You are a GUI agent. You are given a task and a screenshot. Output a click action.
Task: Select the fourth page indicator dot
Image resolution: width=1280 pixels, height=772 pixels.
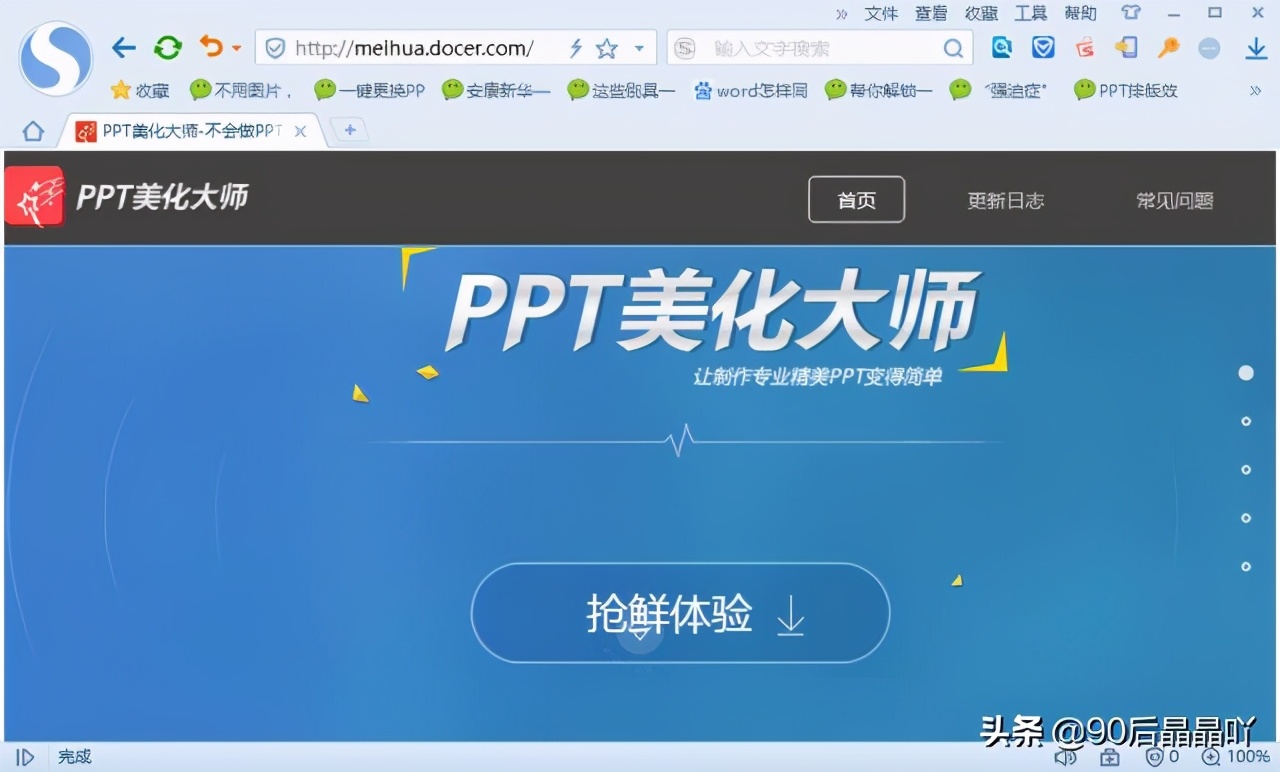click(1246, 518)
